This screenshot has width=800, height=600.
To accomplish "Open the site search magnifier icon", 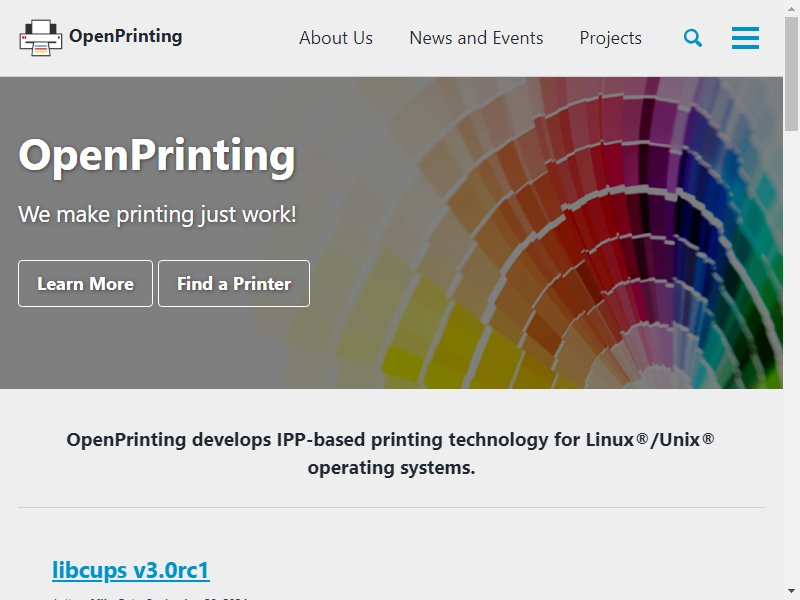I will pos(692,38).
